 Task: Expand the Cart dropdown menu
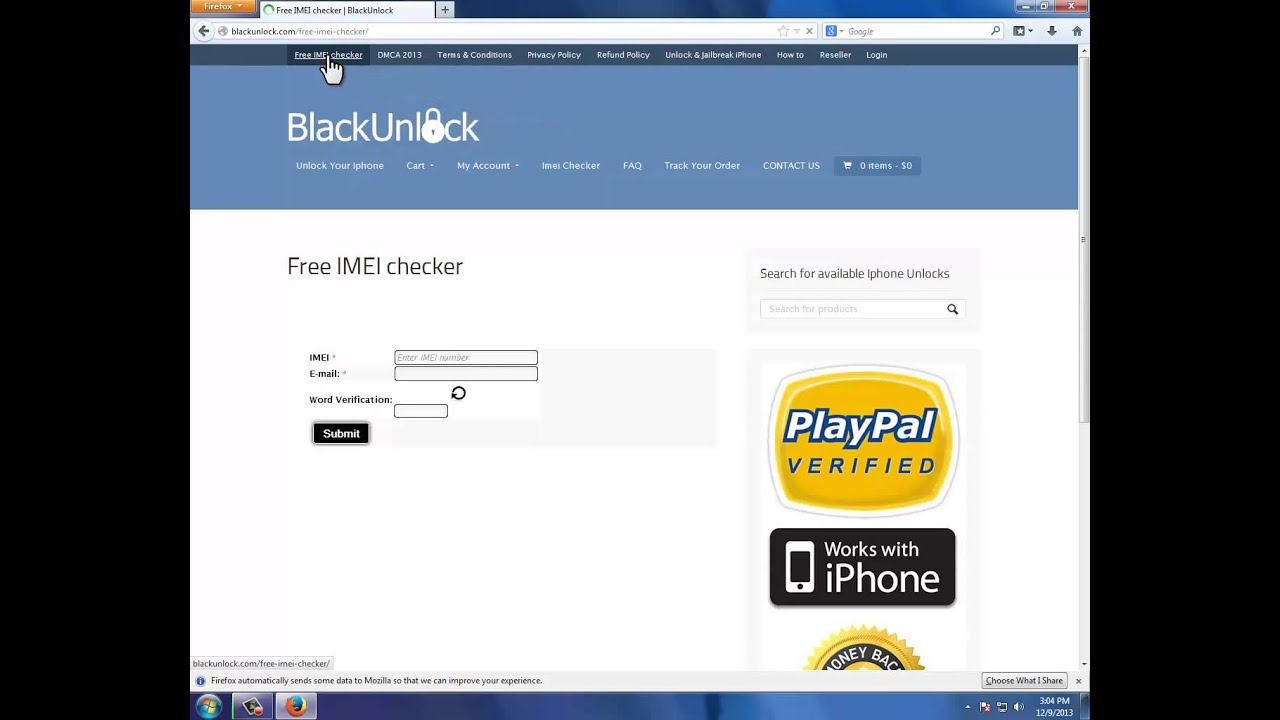click(x=420, y=166)
